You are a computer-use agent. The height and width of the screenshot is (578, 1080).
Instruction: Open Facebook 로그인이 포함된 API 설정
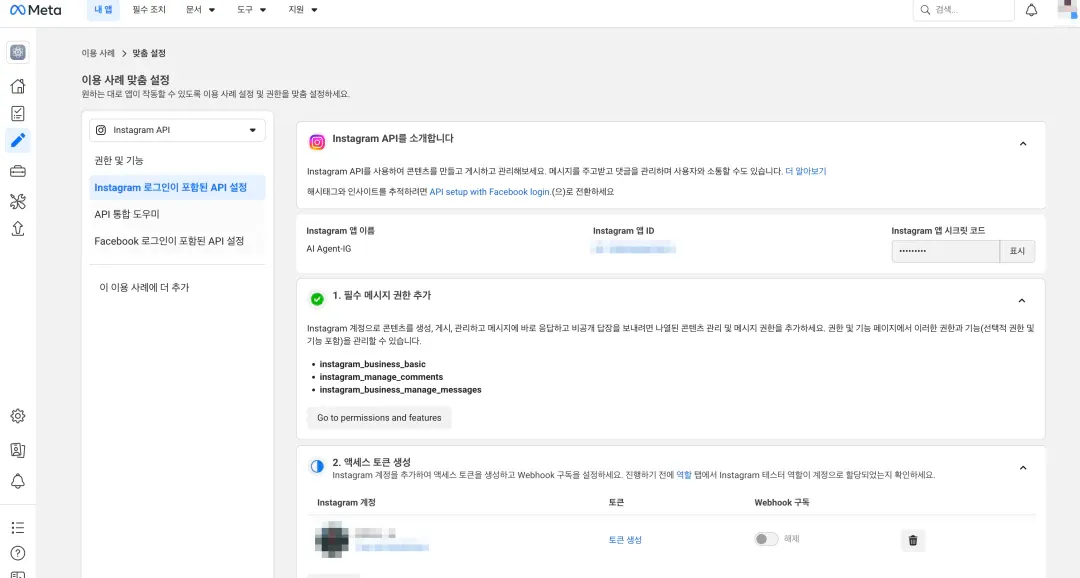tap(177, 241)
